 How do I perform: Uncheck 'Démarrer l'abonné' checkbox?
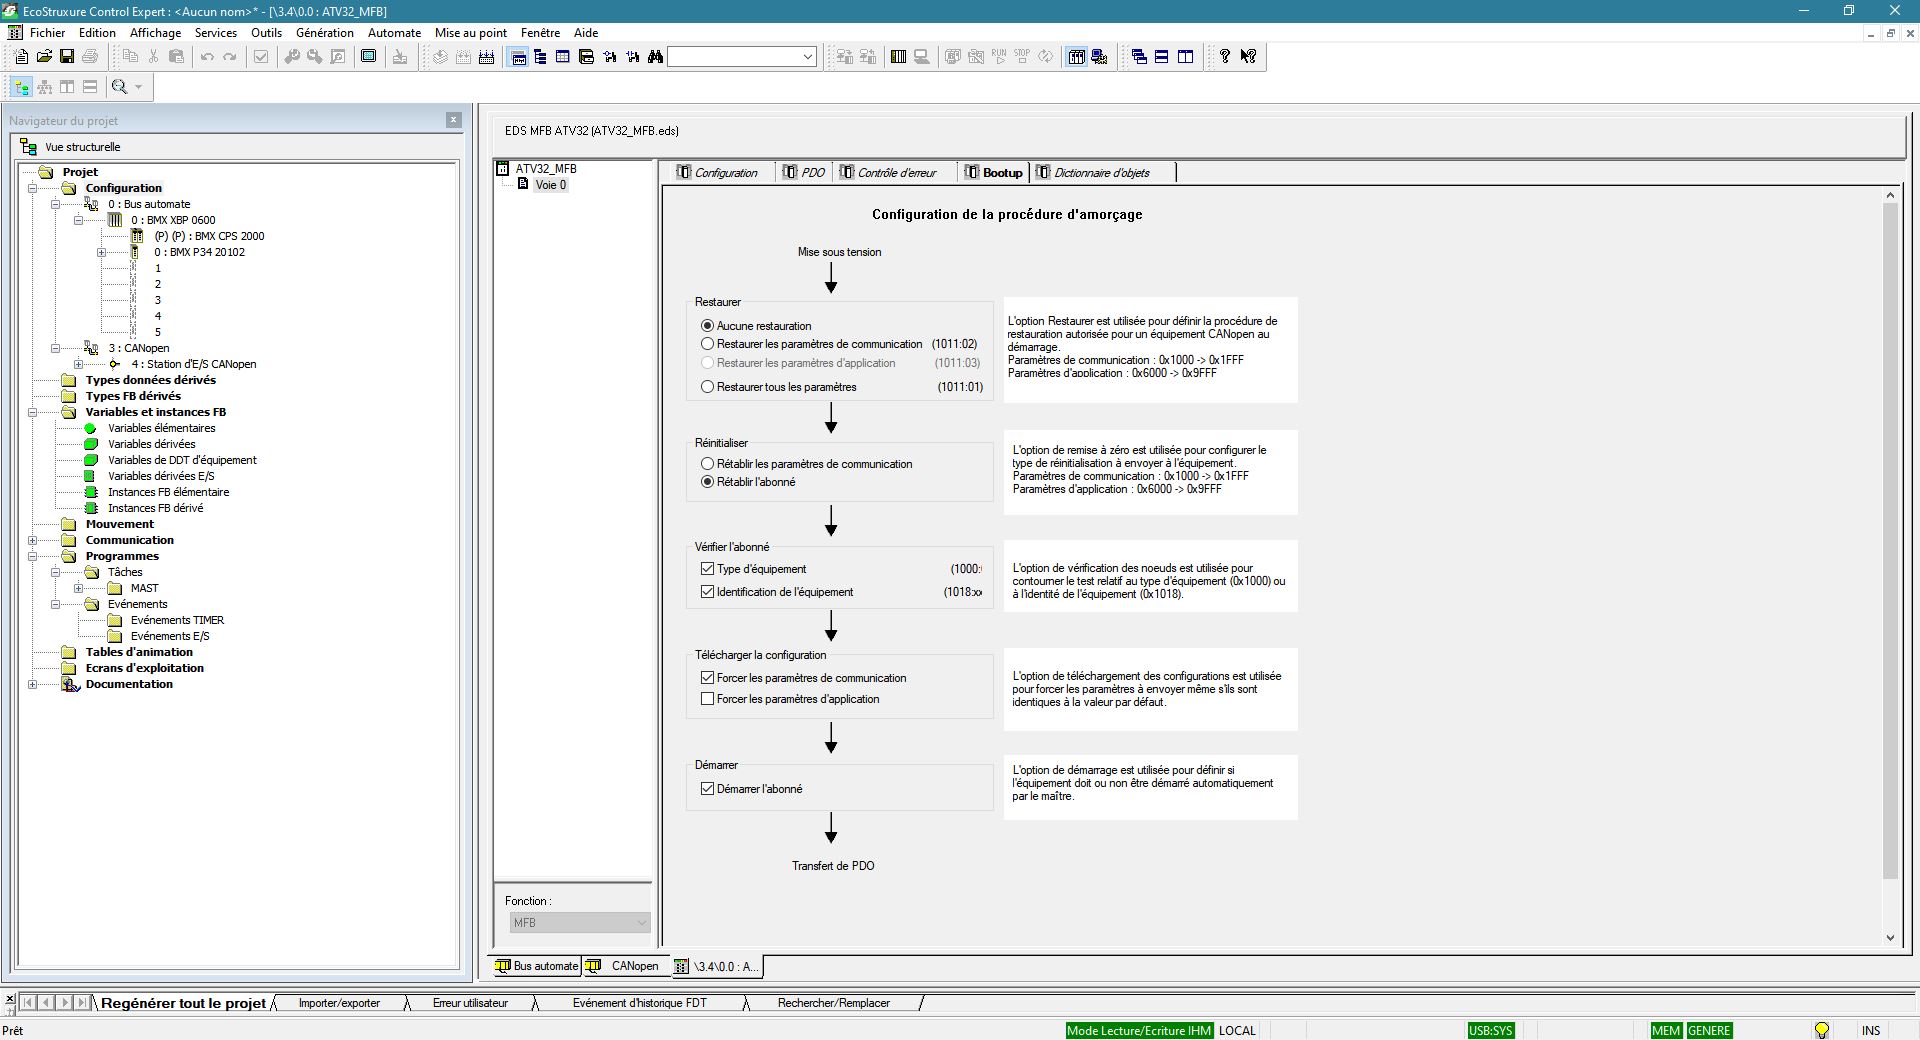click(x=708, y=789)
